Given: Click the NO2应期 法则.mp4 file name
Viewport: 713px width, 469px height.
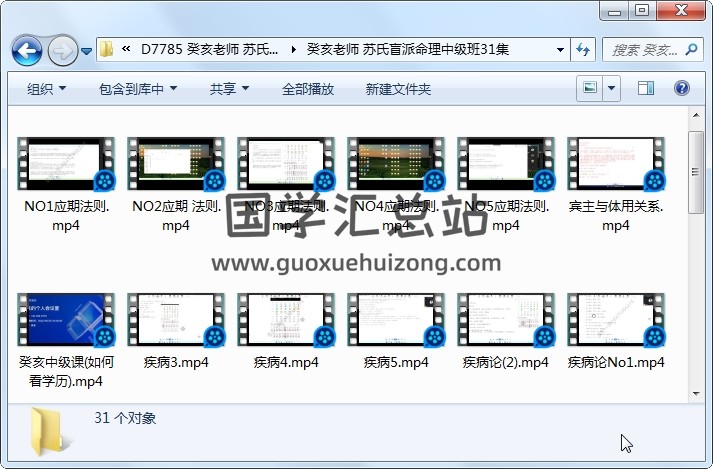Looking at the screenshot, I should pos(176,216).
